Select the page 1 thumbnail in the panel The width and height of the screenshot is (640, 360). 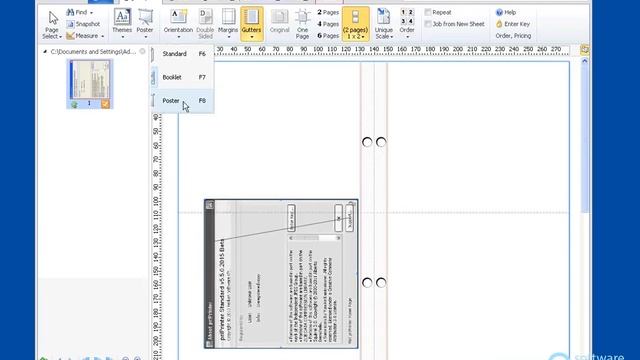coord(90,84)
